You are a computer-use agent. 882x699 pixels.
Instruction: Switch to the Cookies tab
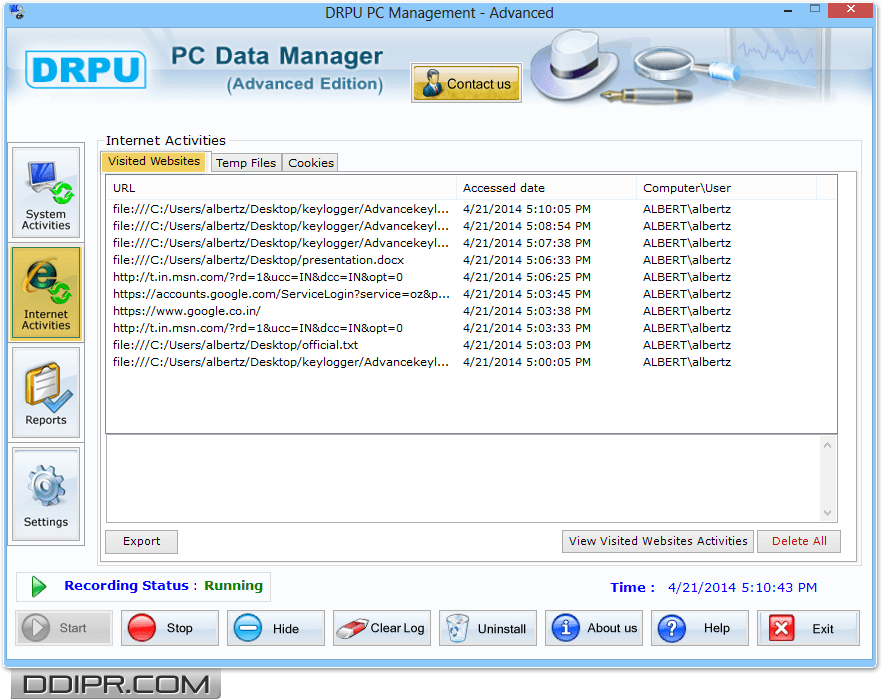[x=310, y=163]
